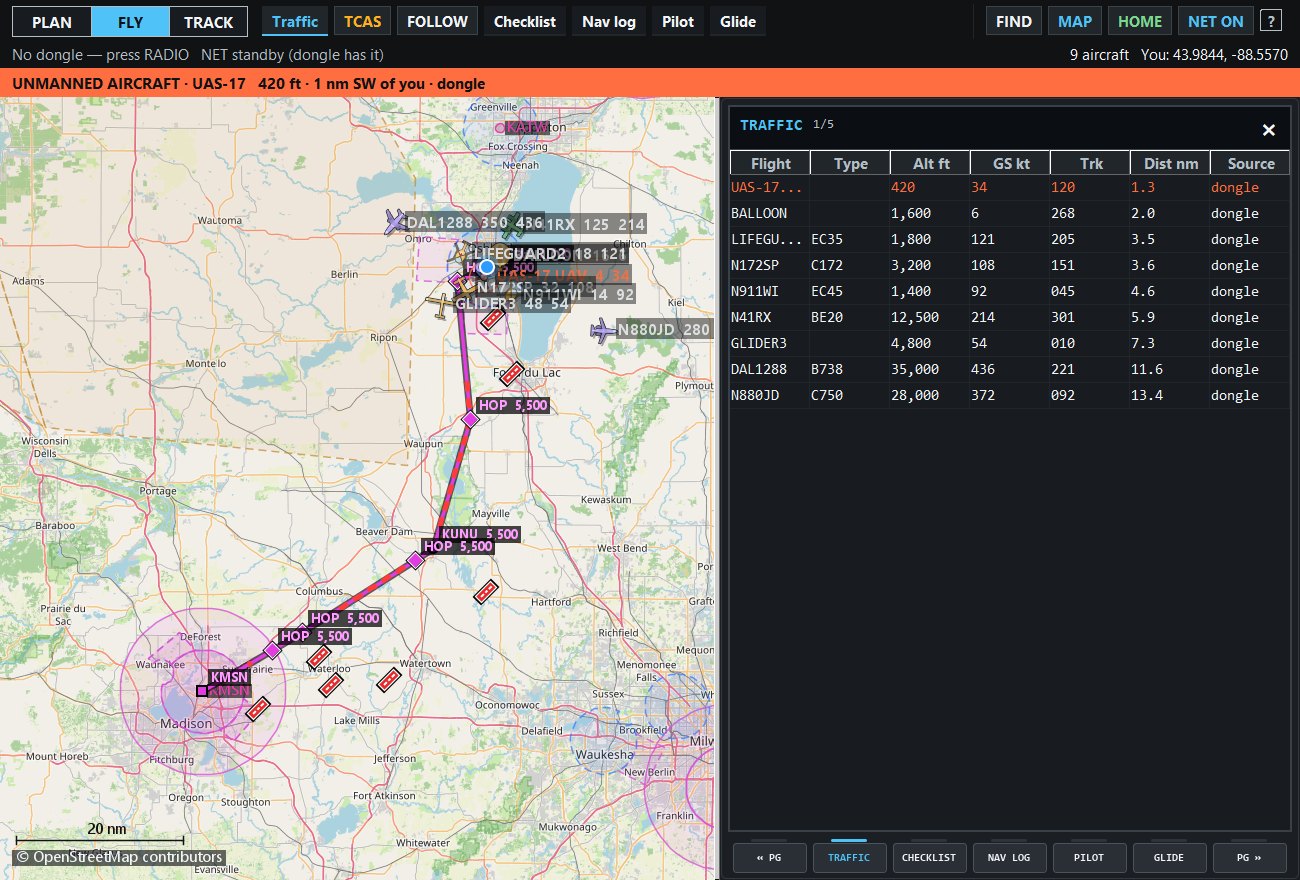Click the orange UNMANNED AIRCRAFT UAS-17 alert banner
Screen dimensions: 1300x880
(650, 84)
